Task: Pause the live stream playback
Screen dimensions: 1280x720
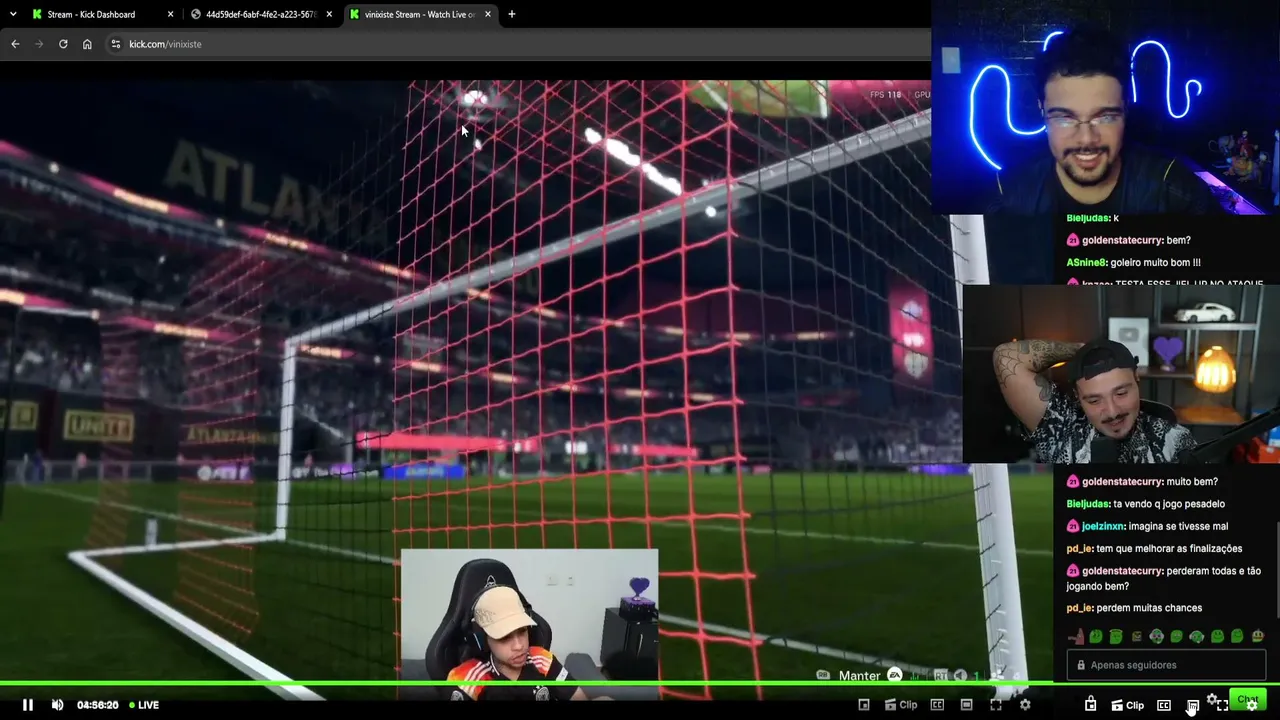Action: coord(28,705)
